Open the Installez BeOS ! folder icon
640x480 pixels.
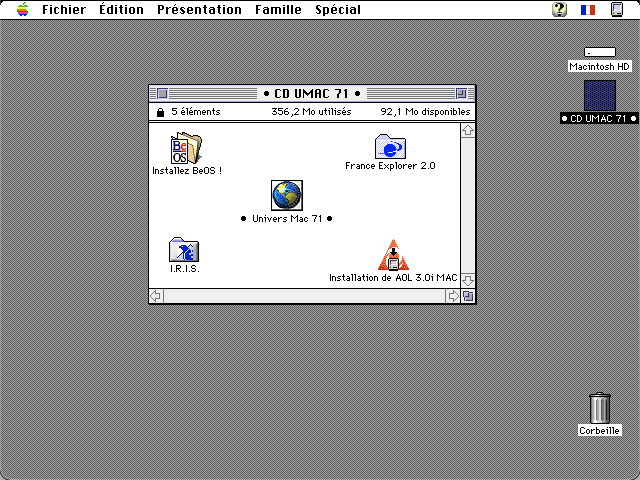coord(186,148)
